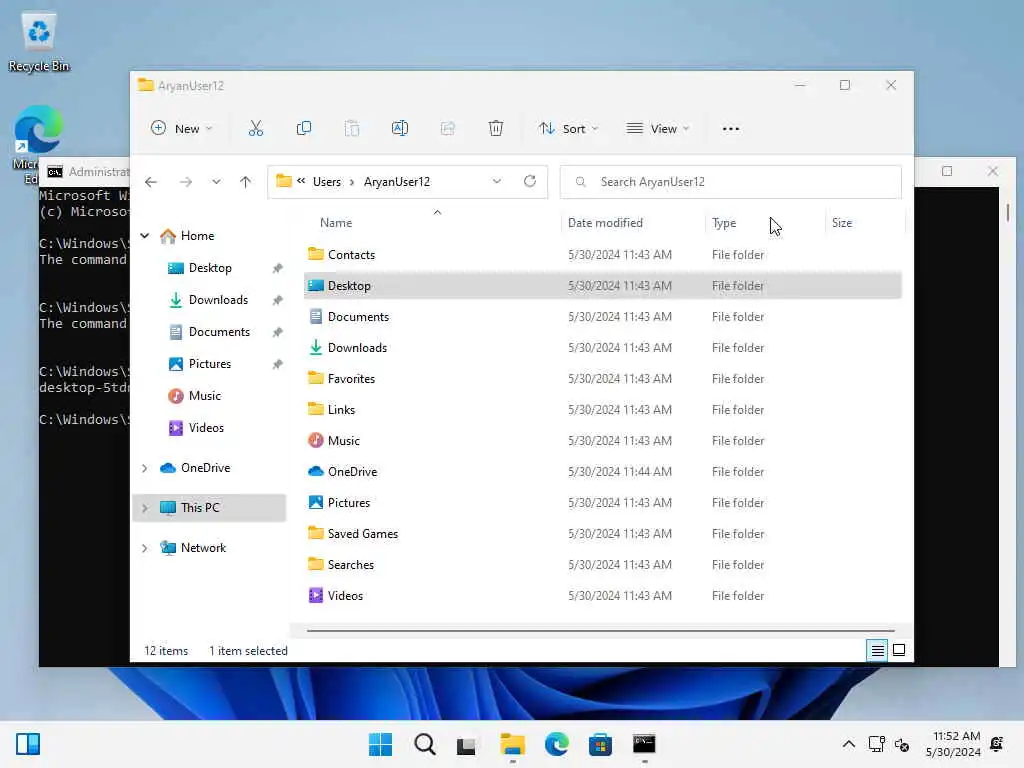Open Widgets panel on taskbar

(28, 744)
